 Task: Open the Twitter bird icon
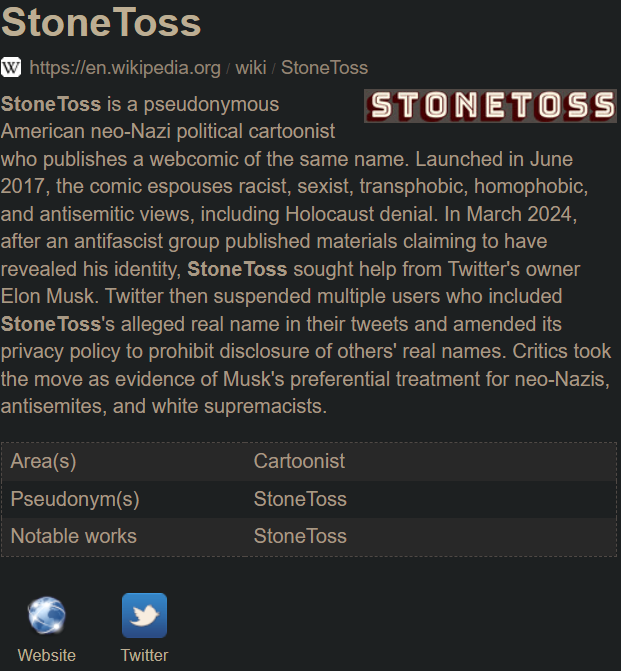click(x=144, y=616)
